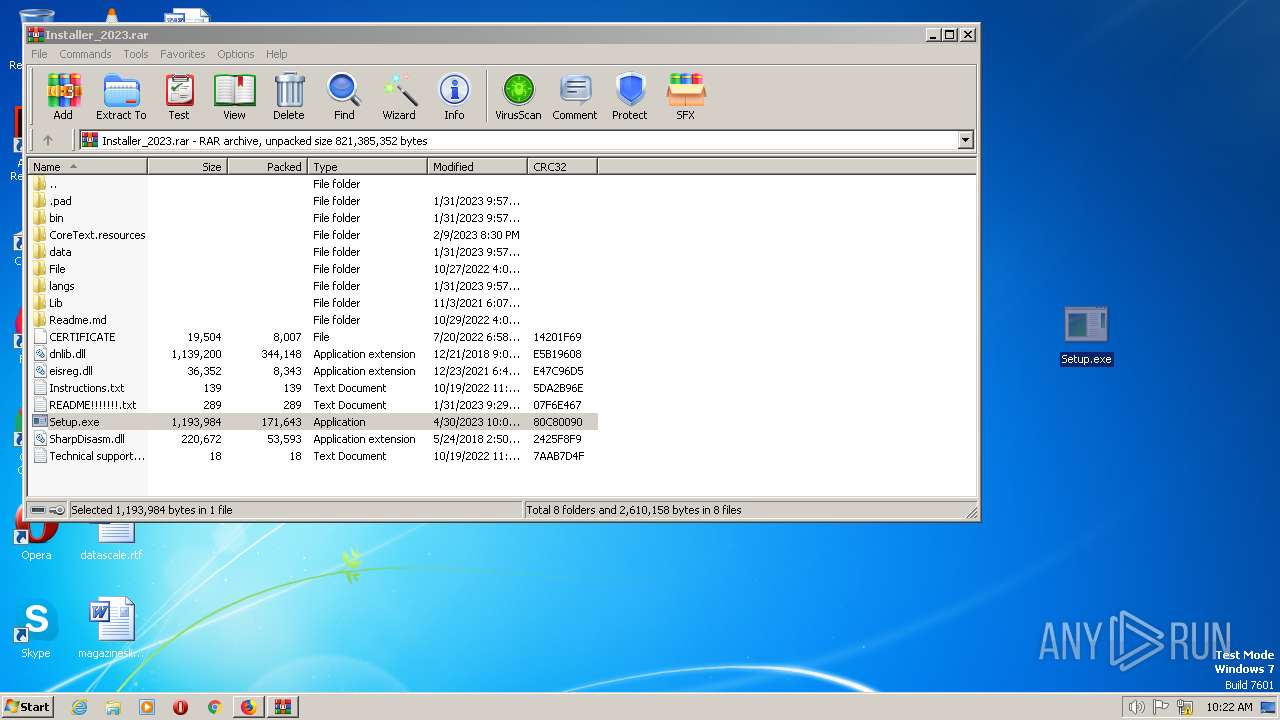The width and height of the screenshot is (1280, 720).
Task: Expand the archive path dropdown
Action: click(x=966, y=140)
